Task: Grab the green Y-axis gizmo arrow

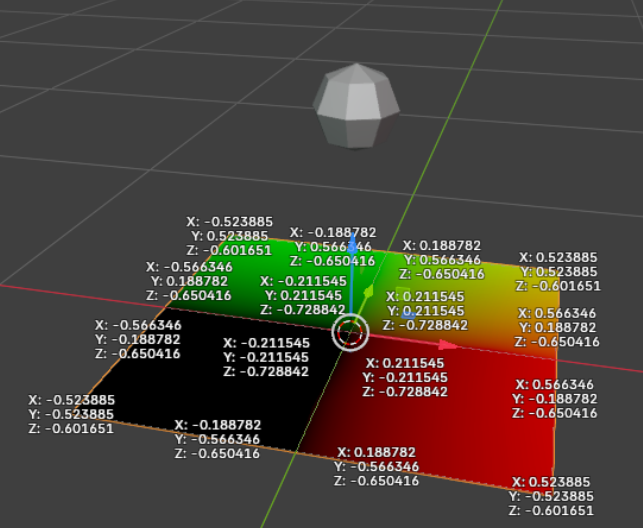Action: [369, 291]
